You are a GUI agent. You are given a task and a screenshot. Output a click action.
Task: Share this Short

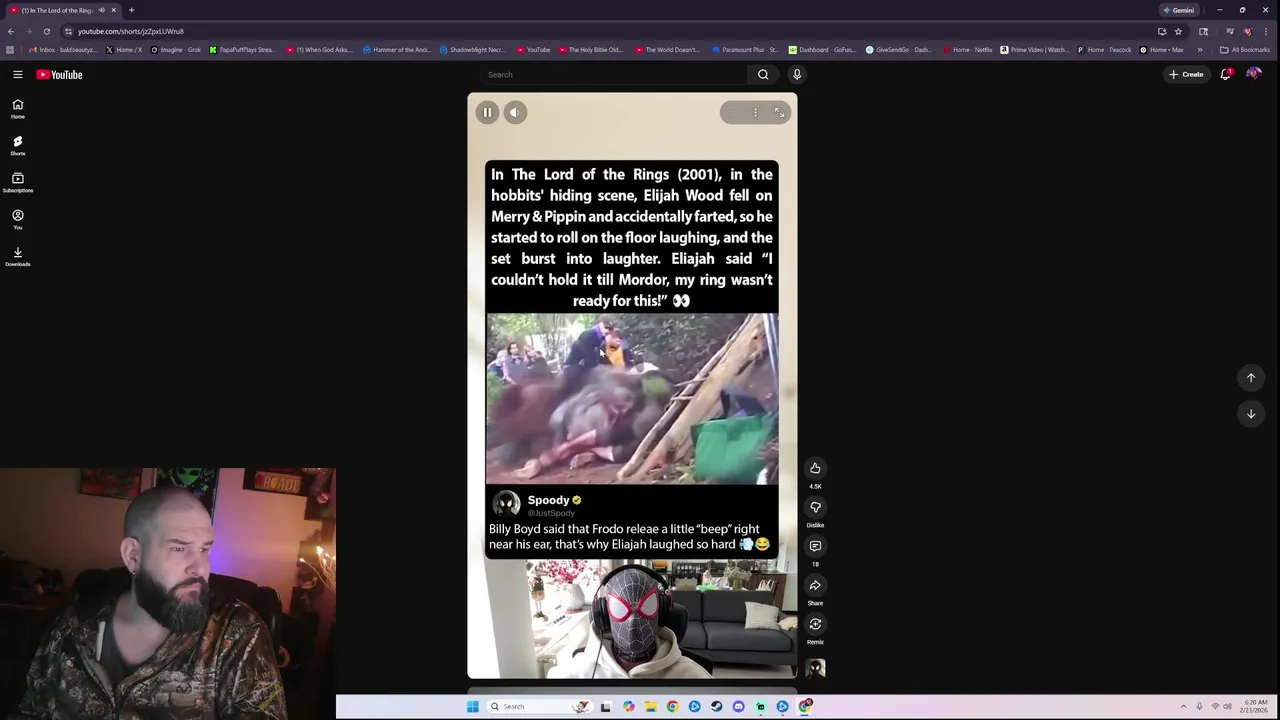(815, 585)
